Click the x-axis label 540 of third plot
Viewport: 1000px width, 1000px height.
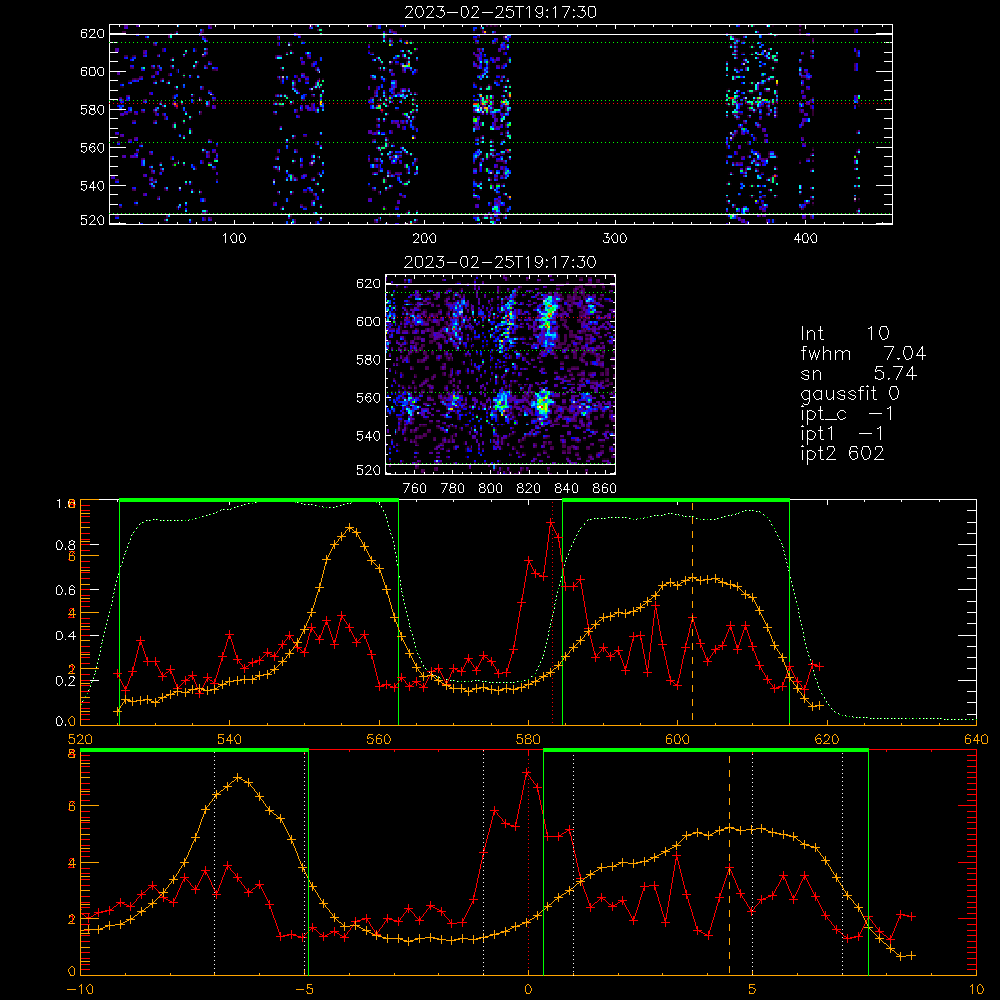pos(230,739)
